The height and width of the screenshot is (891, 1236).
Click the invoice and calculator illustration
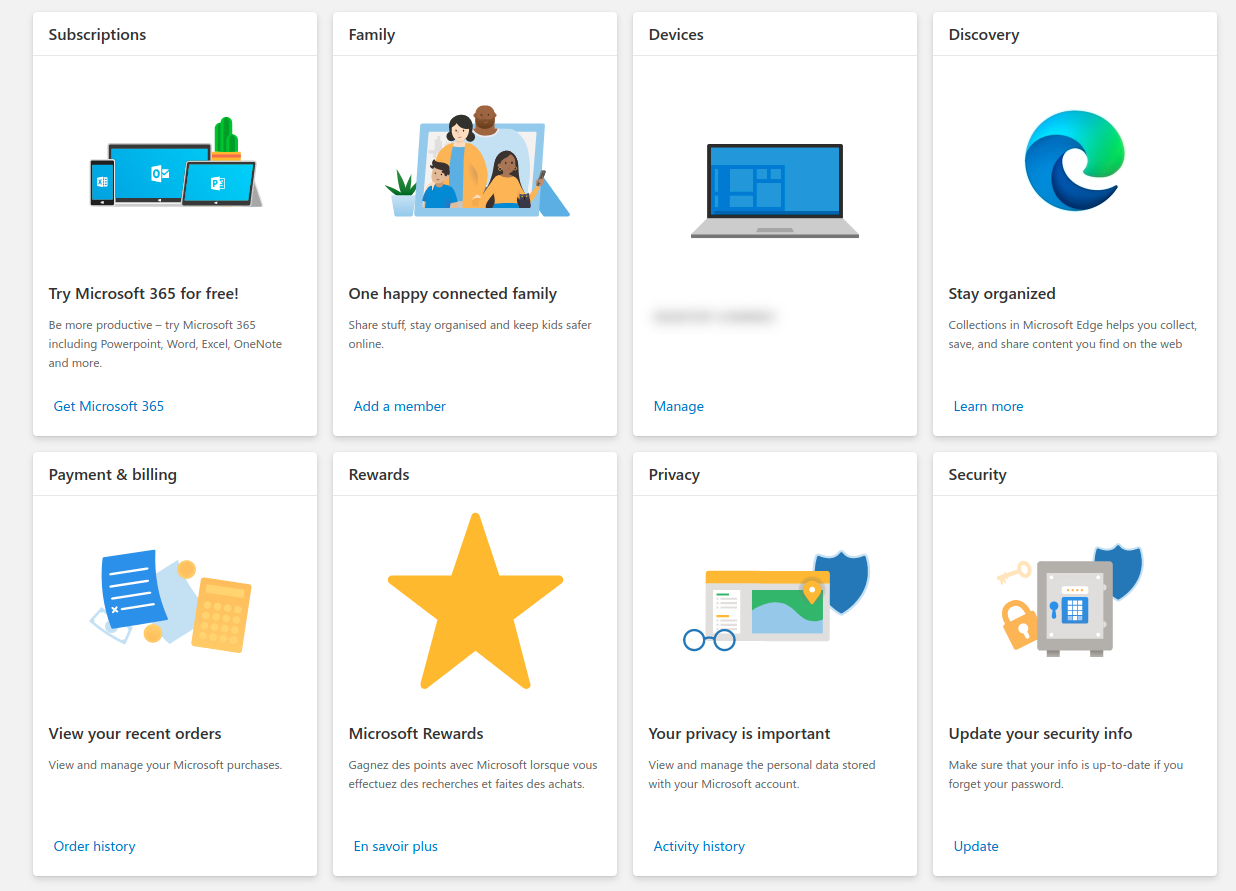(x=170, y=601)
